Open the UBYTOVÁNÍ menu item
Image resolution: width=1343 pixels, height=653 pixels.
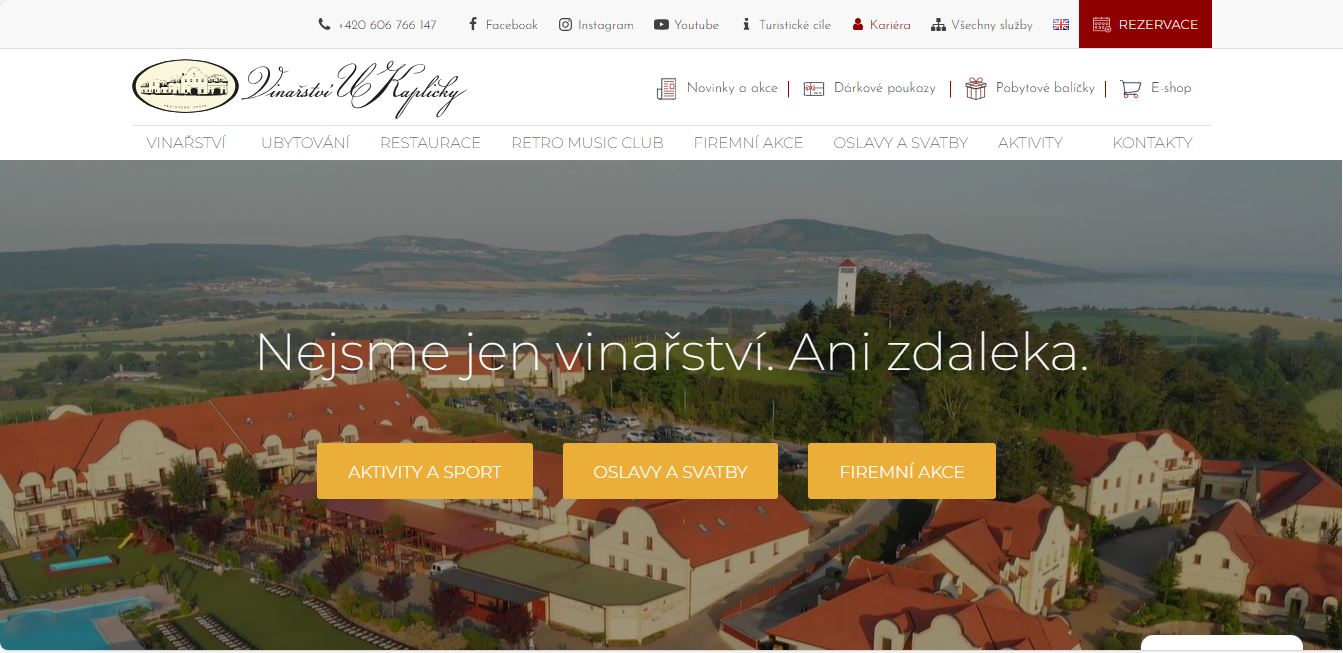(305, 143)
